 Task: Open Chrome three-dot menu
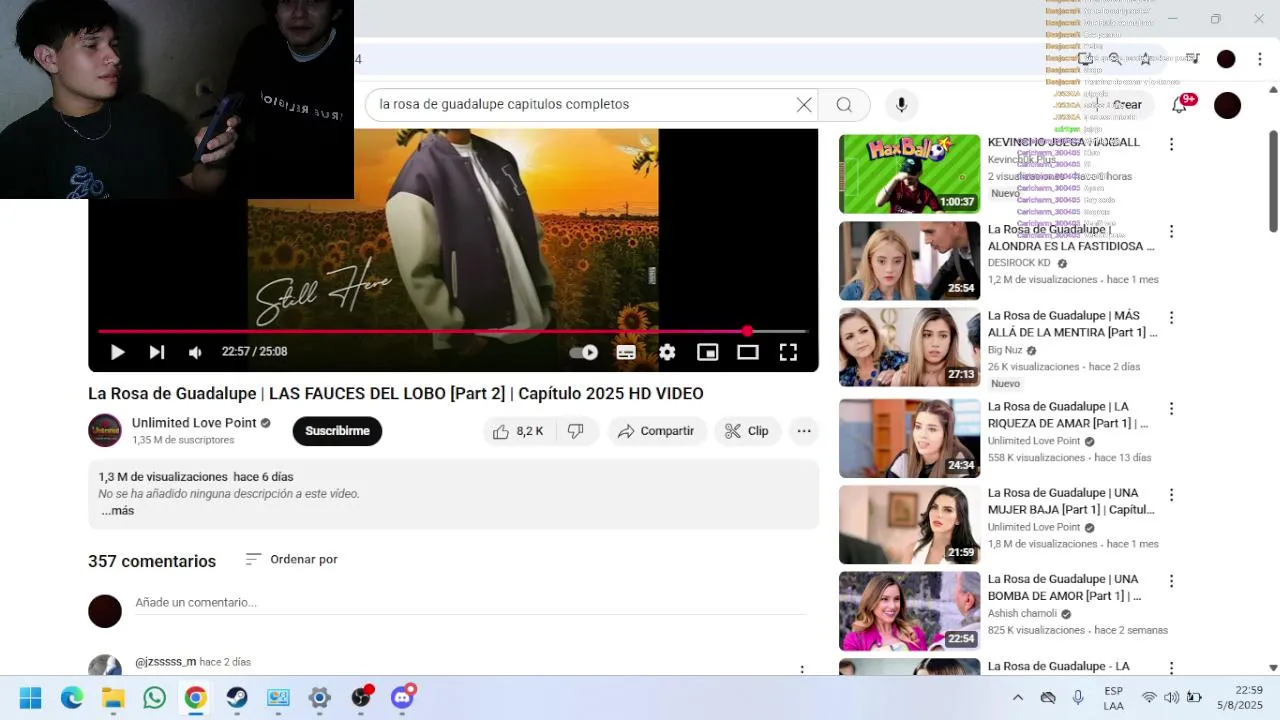click(1260, 59)
